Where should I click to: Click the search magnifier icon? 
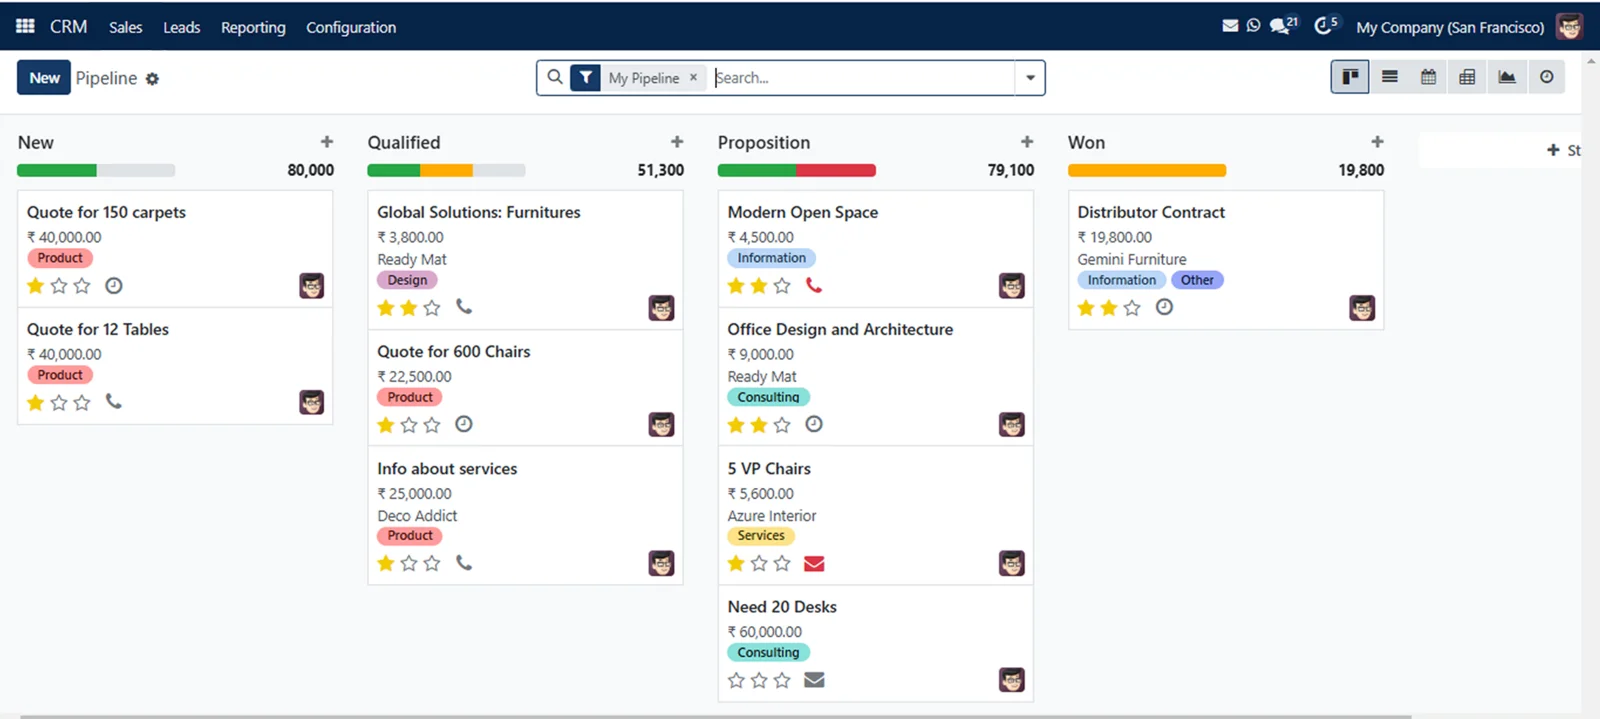tap(555, 77)
